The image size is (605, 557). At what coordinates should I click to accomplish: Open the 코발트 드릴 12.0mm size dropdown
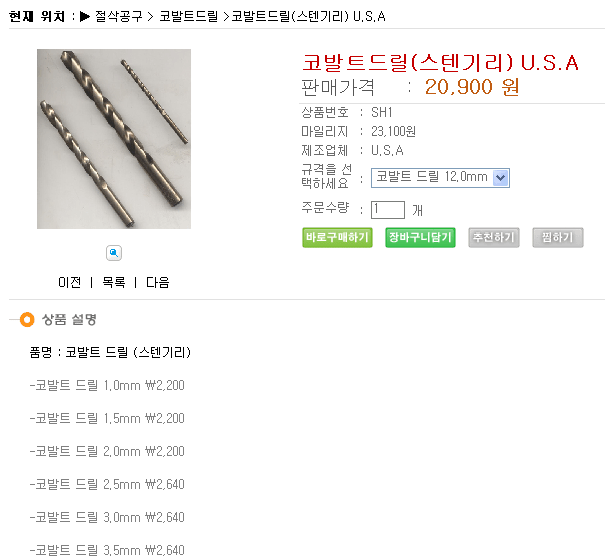[x=440, y=178]
